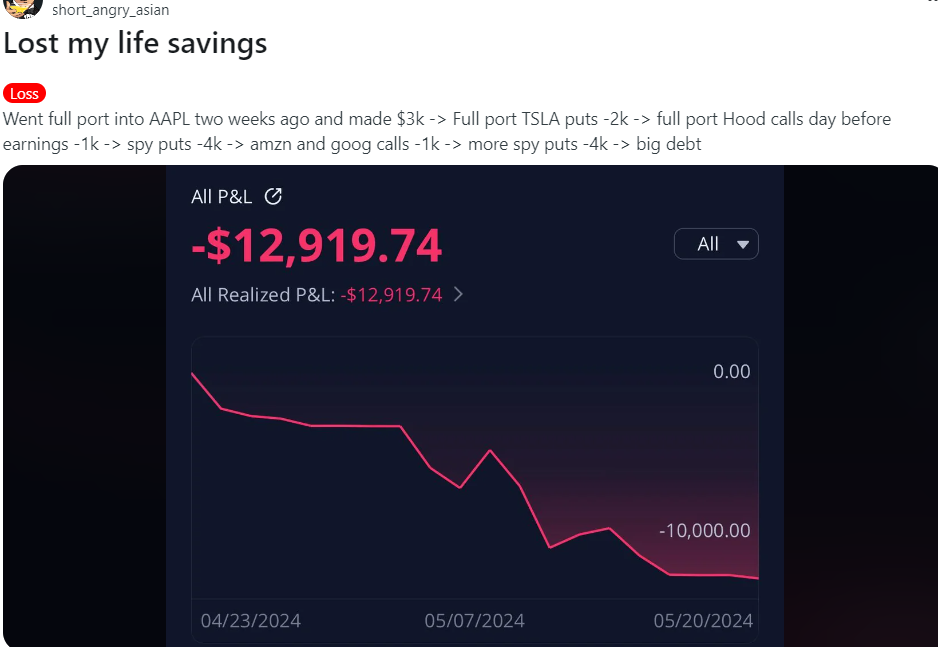
Task: Click the share icon beside All P&L
Action: [x=273, y=196]
